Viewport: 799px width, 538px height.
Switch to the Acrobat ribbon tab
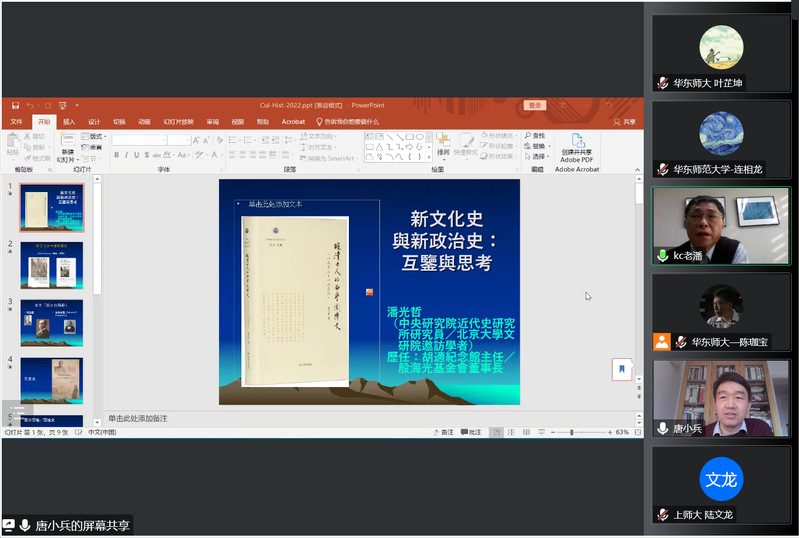pos(293,121)
